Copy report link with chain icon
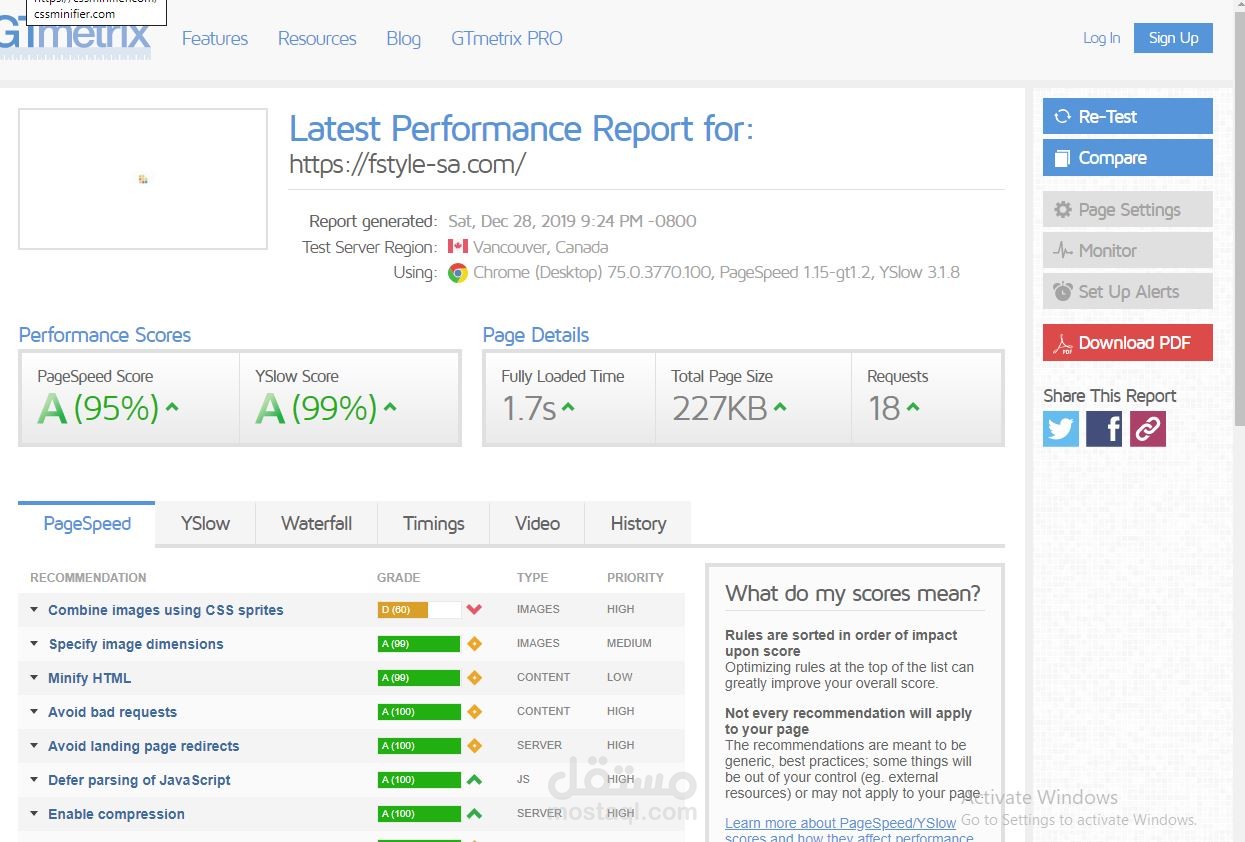Viewport: 1245px width, 842px height. [1148, 429]
